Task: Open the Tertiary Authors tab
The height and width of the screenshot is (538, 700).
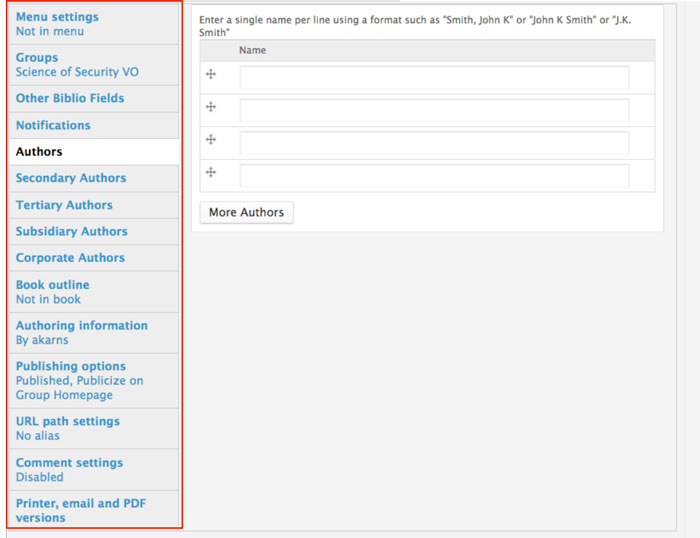Action: (x=64, y=205)
